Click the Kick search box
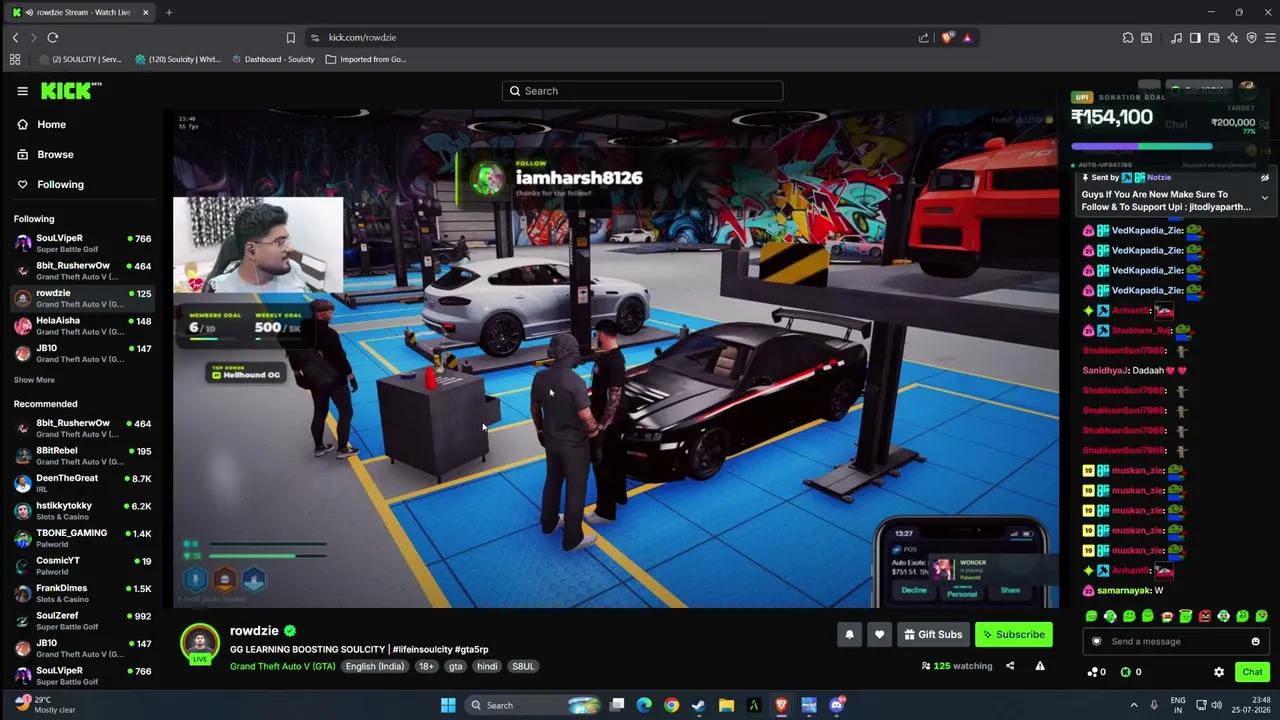The image size is (1280, 720). (x=642, y=91)
